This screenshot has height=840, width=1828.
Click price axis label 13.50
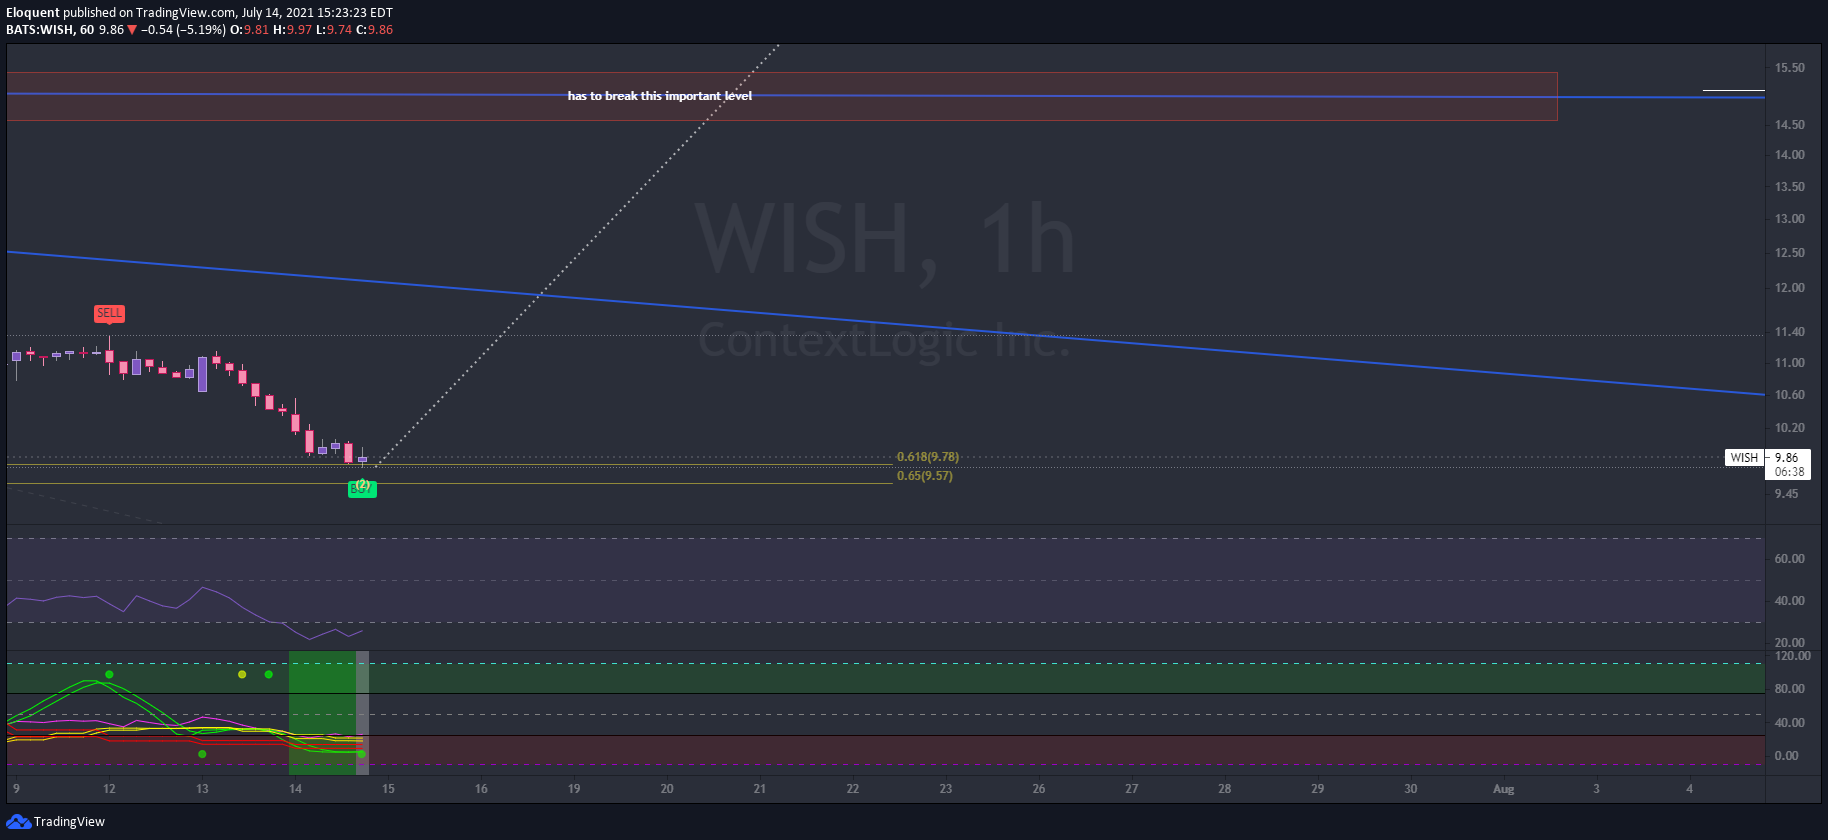pos(1790,187)
